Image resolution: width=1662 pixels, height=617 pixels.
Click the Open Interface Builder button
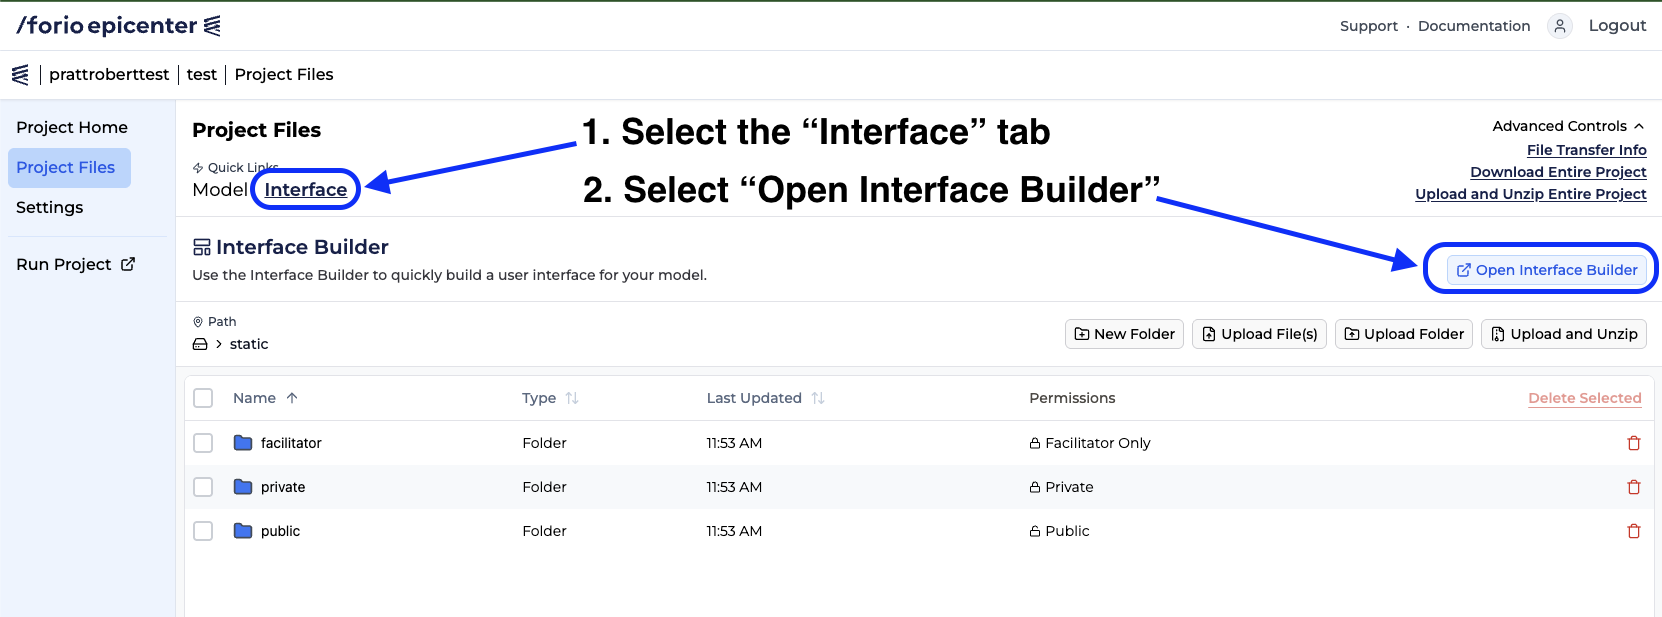(1547, 270)
